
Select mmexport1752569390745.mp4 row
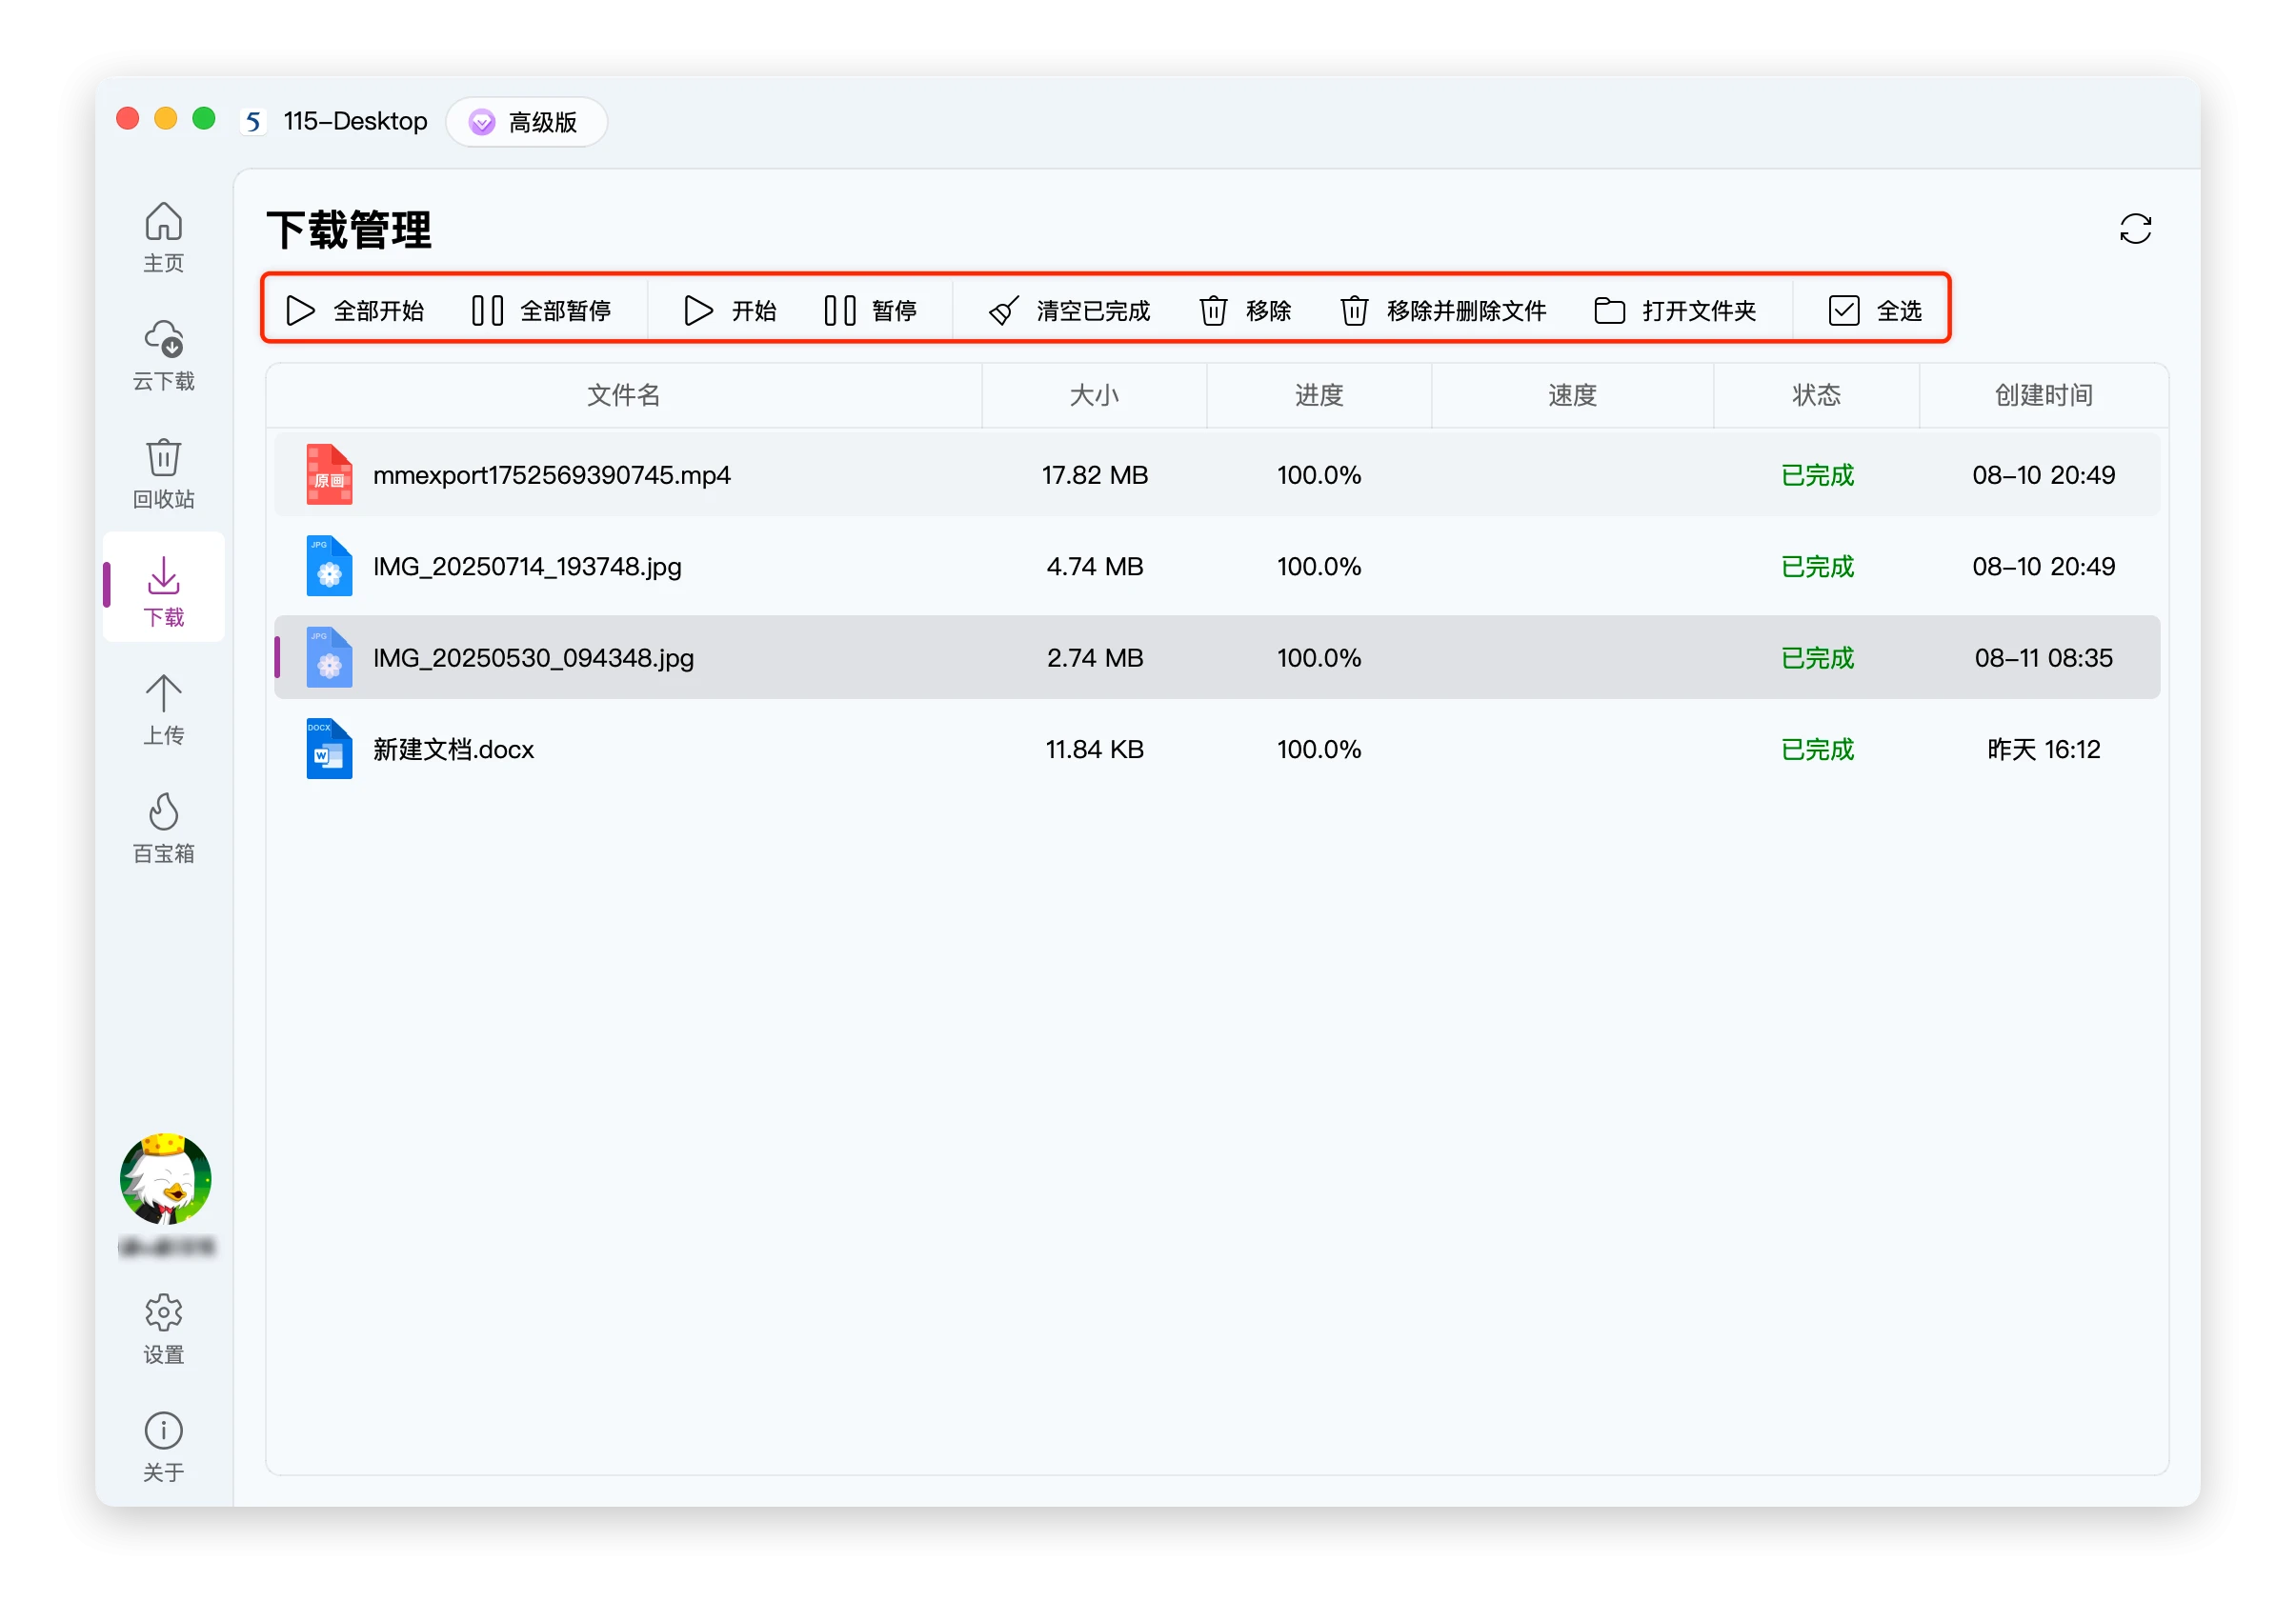click(x=551, y=475)
